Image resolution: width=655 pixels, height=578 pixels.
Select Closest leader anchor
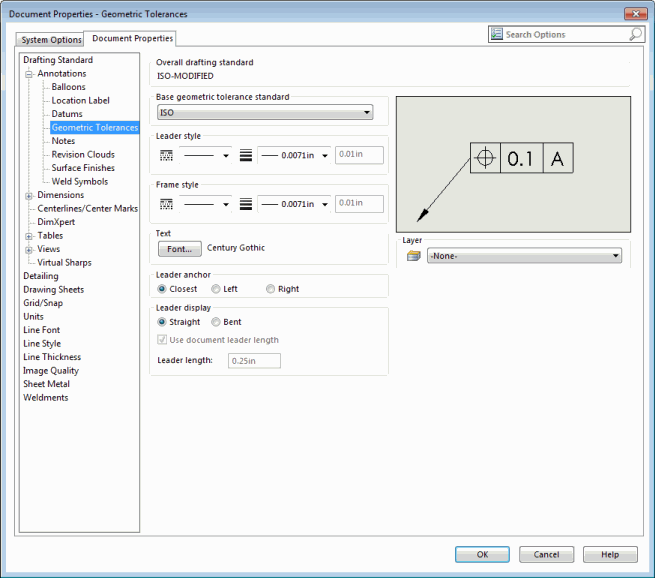(x=162, y=289)
